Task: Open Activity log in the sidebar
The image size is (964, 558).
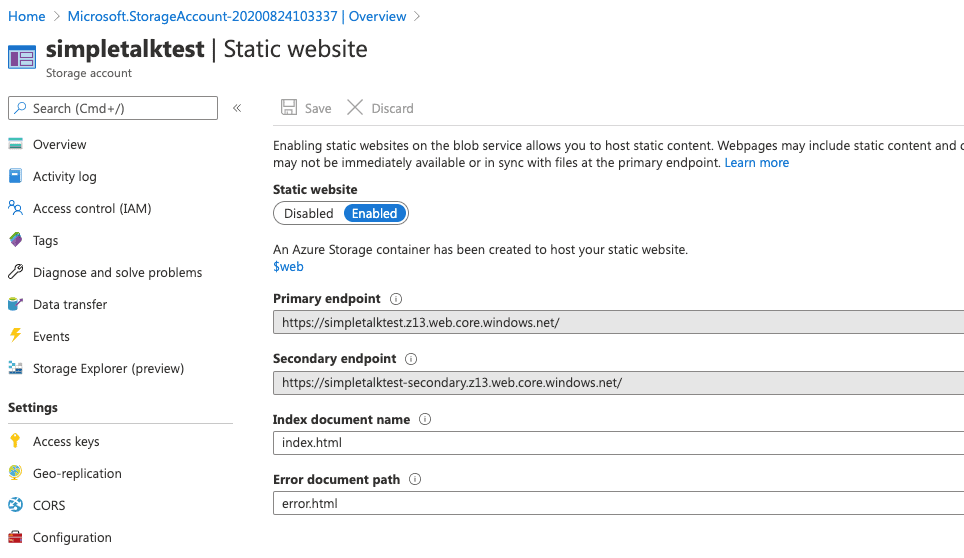Action: (x=65, y=176)
